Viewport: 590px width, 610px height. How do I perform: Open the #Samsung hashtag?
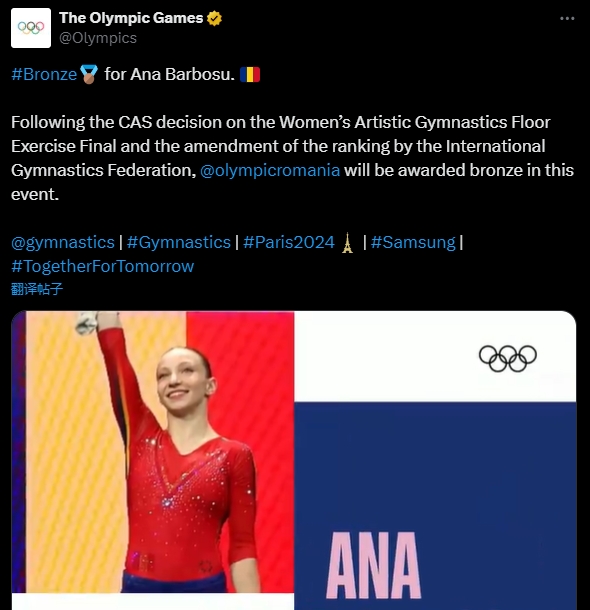point(413,242)
